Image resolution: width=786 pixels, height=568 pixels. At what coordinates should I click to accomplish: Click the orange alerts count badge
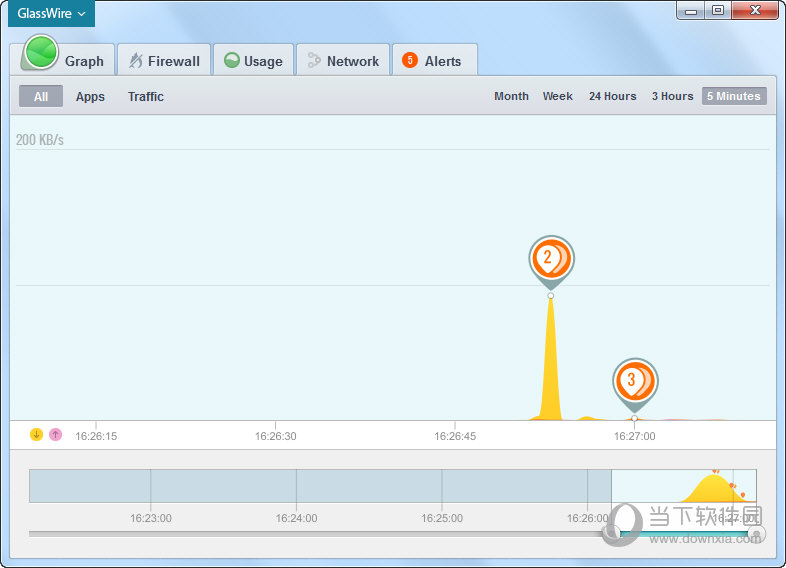[x=410, y=60]
